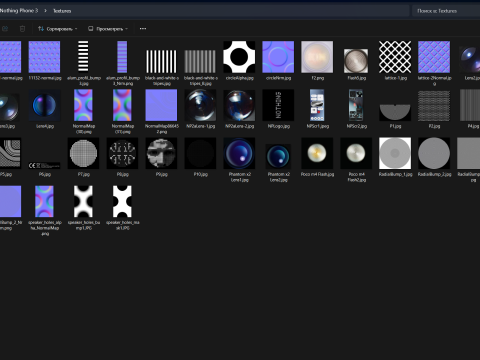Open the View options dropdown

pos(108,29)
